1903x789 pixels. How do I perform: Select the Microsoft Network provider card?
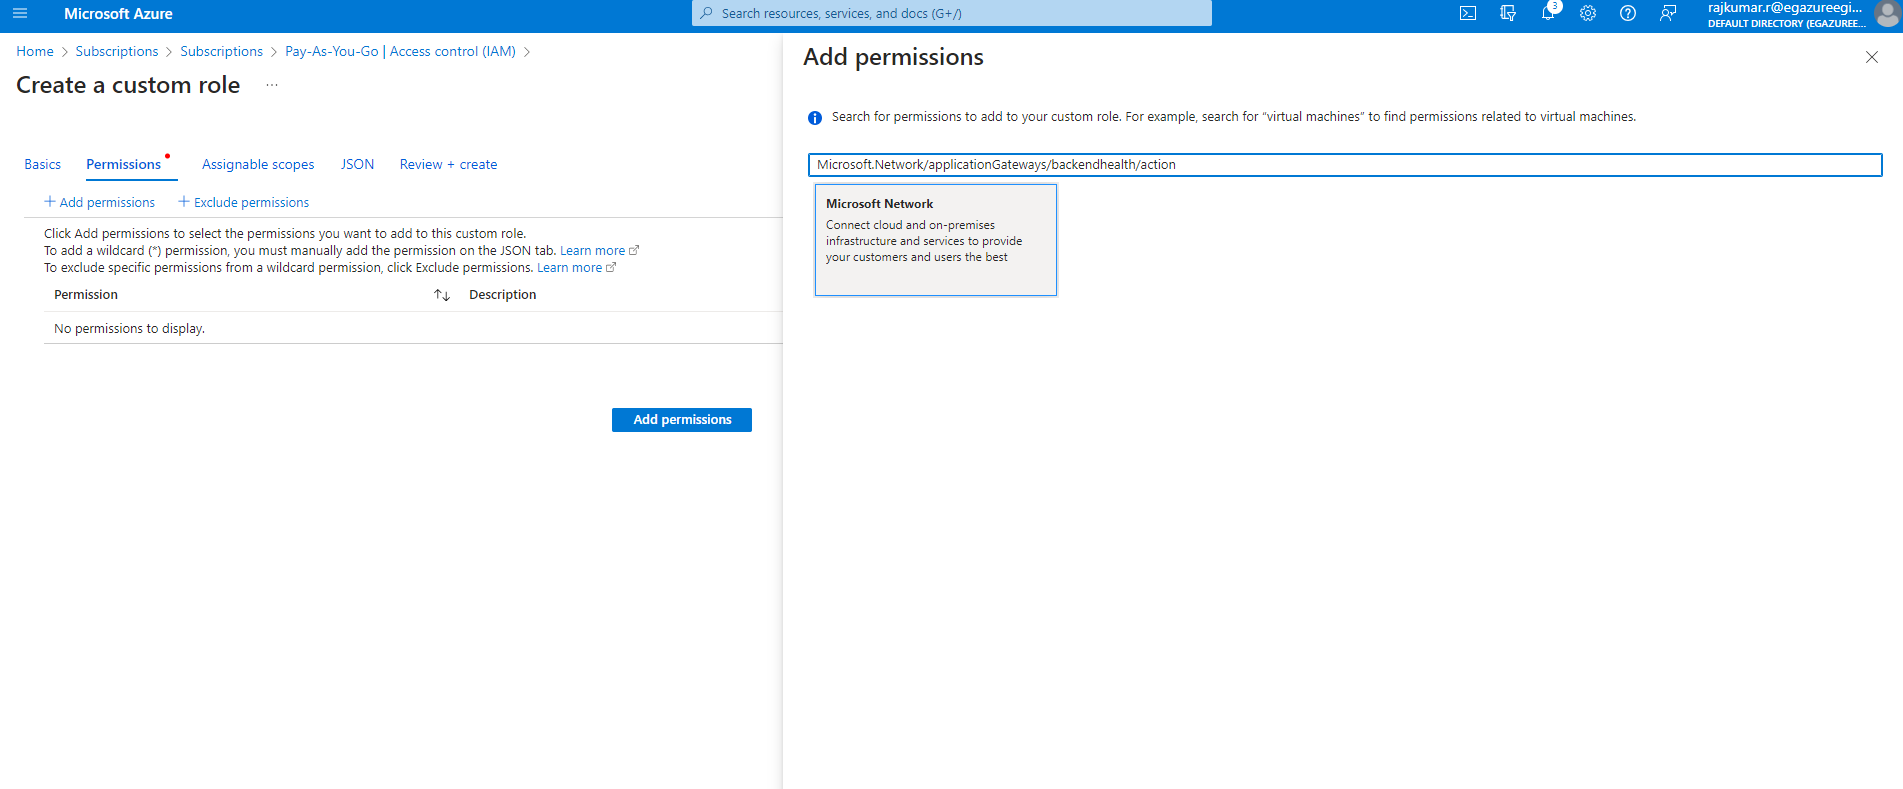tap(936, 240)
